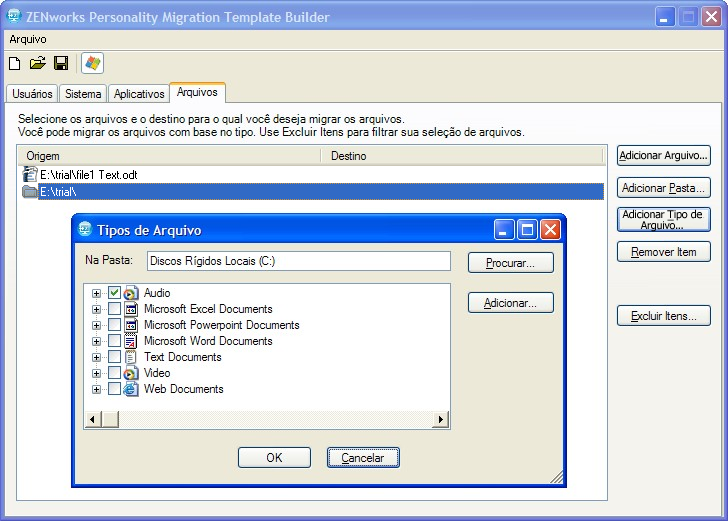The image size is (728, 521).
Task: Click the Windows flag toolbar icon
Action: (92, 63)
